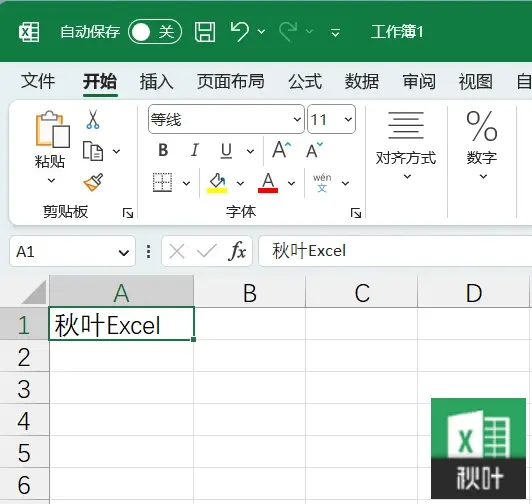This screenshot has width=532, height=504.
Task: Confirm cell entry with the checkmark icon
Action: pyautogui.click(x=207, y=251)
